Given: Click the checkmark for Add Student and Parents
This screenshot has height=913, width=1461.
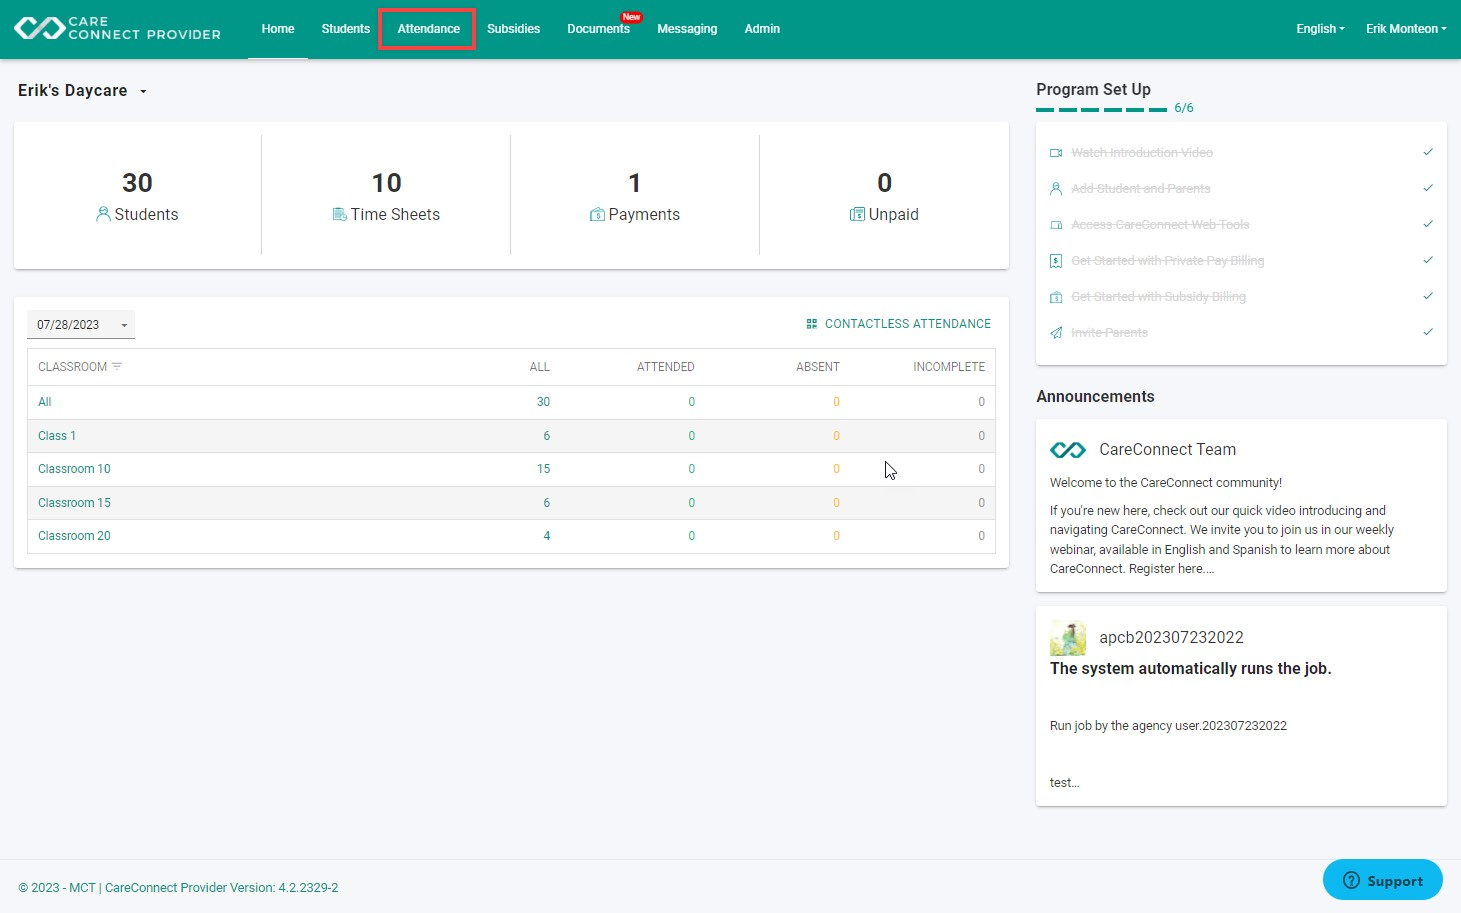Looking at the screenshot, I should tap(1428, 188).
